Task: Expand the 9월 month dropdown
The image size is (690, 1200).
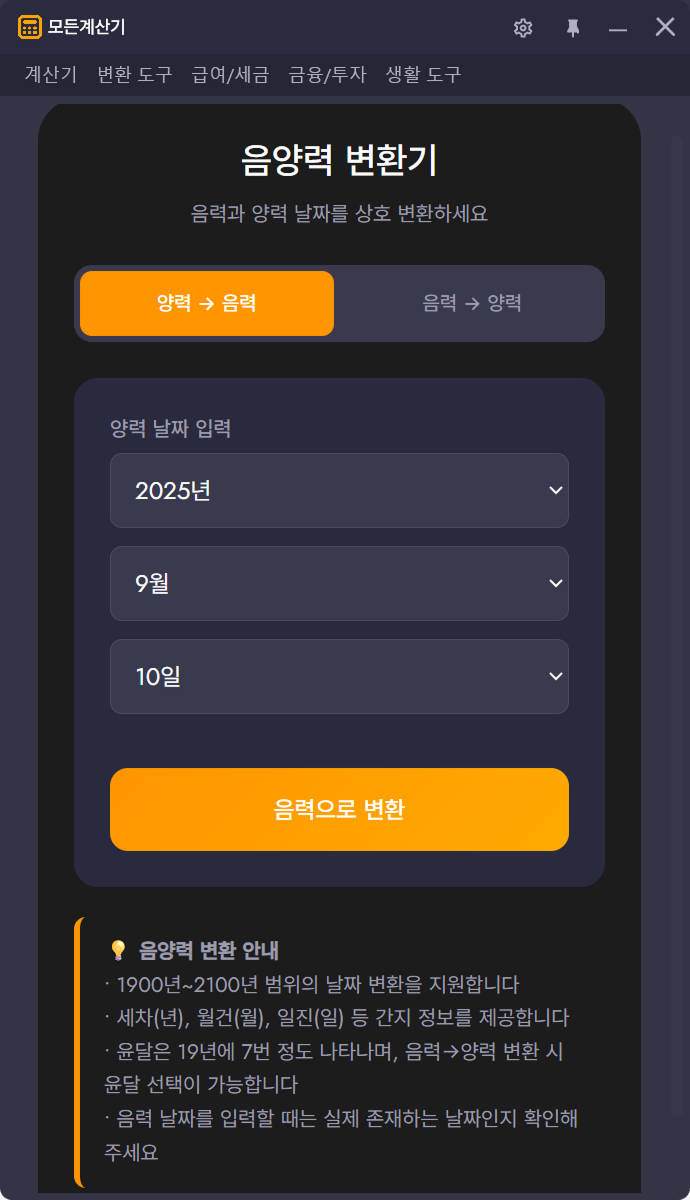Action: coord(339,584)
